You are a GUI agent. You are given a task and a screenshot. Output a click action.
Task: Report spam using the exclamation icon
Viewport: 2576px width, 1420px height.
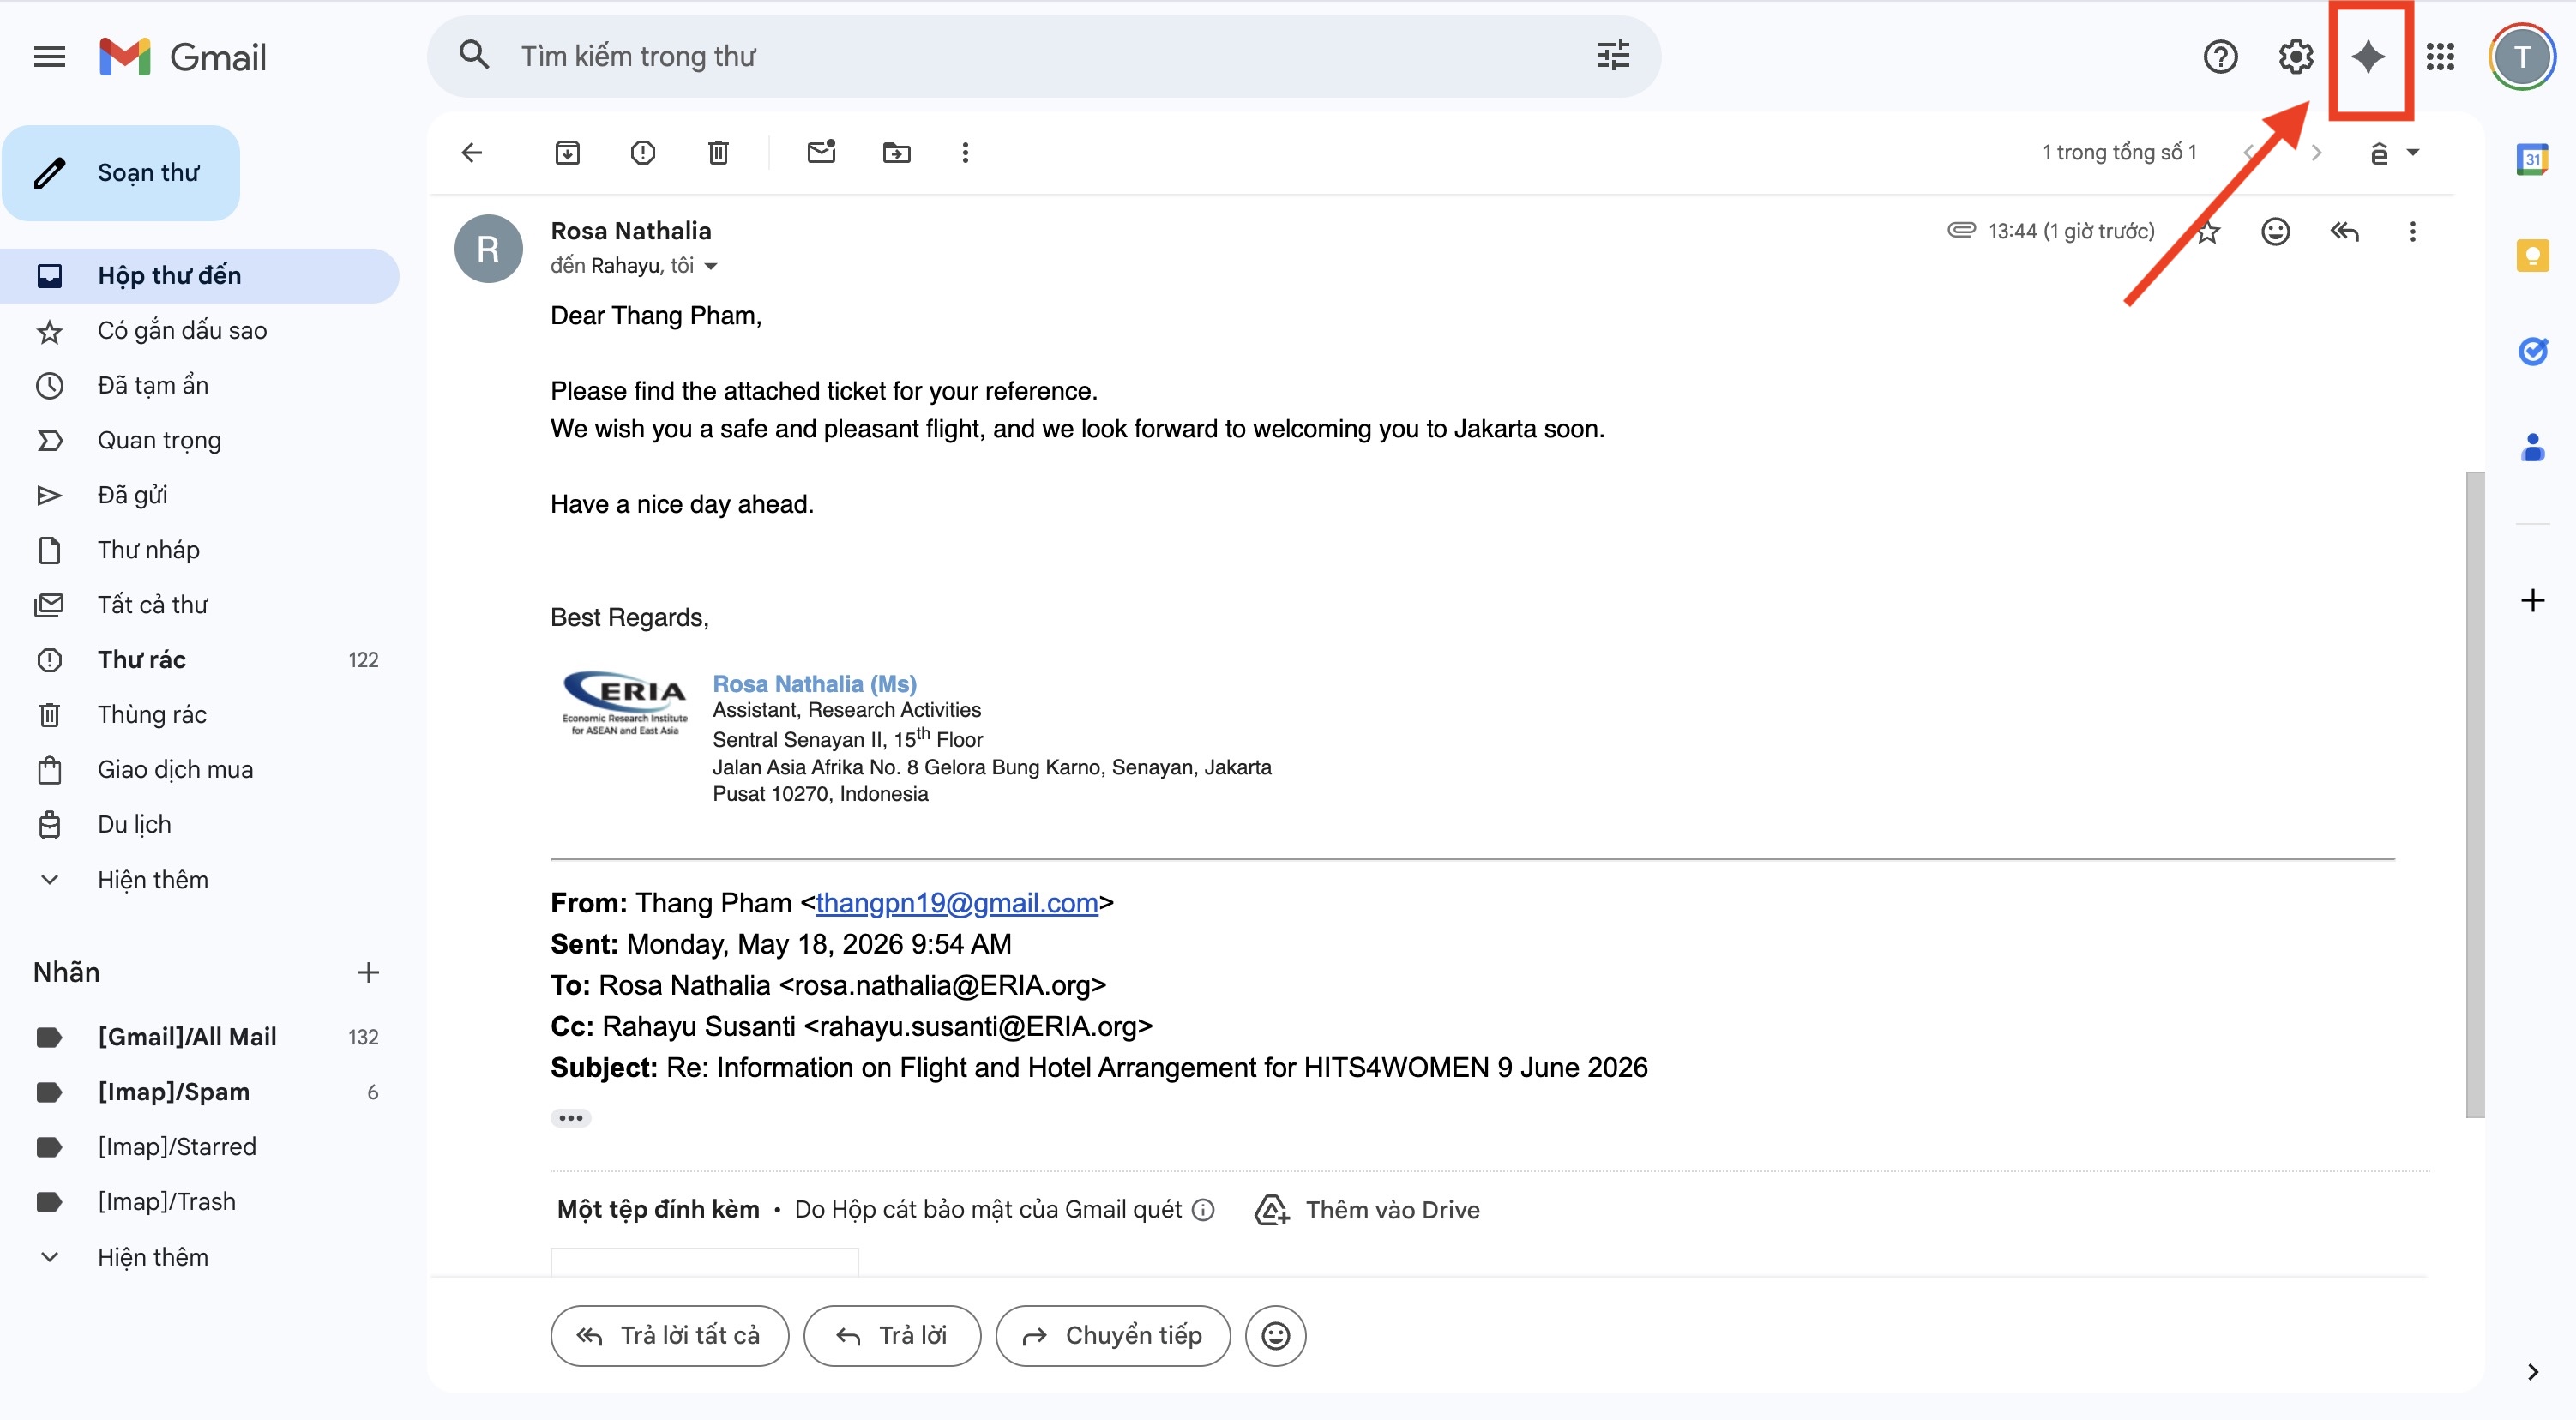(643, 152)
